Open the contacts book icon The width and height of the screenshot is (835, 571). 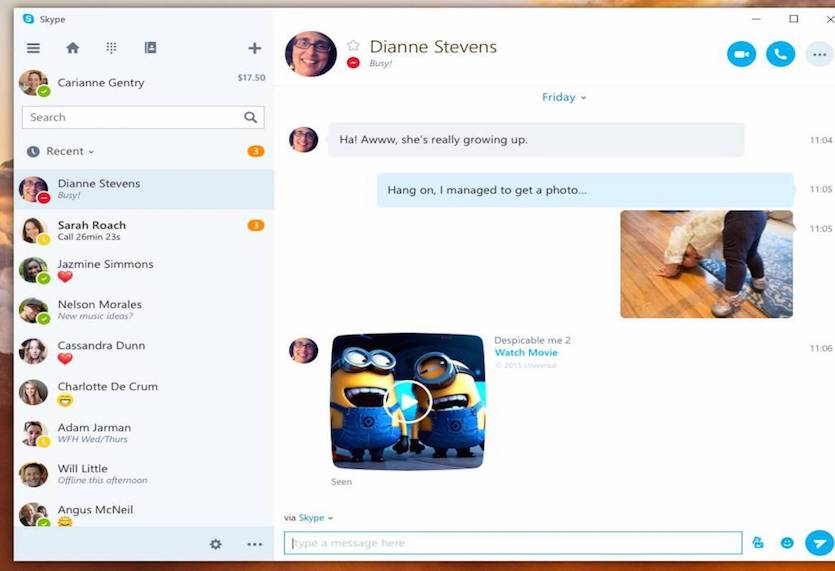[151, 47]
